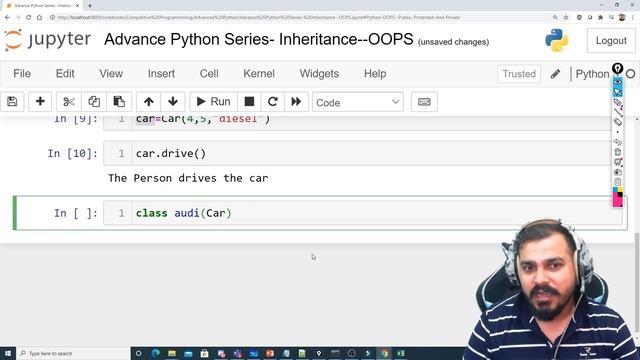
Task: Open the command palette keyboard icon
Action: click(424, 102)
